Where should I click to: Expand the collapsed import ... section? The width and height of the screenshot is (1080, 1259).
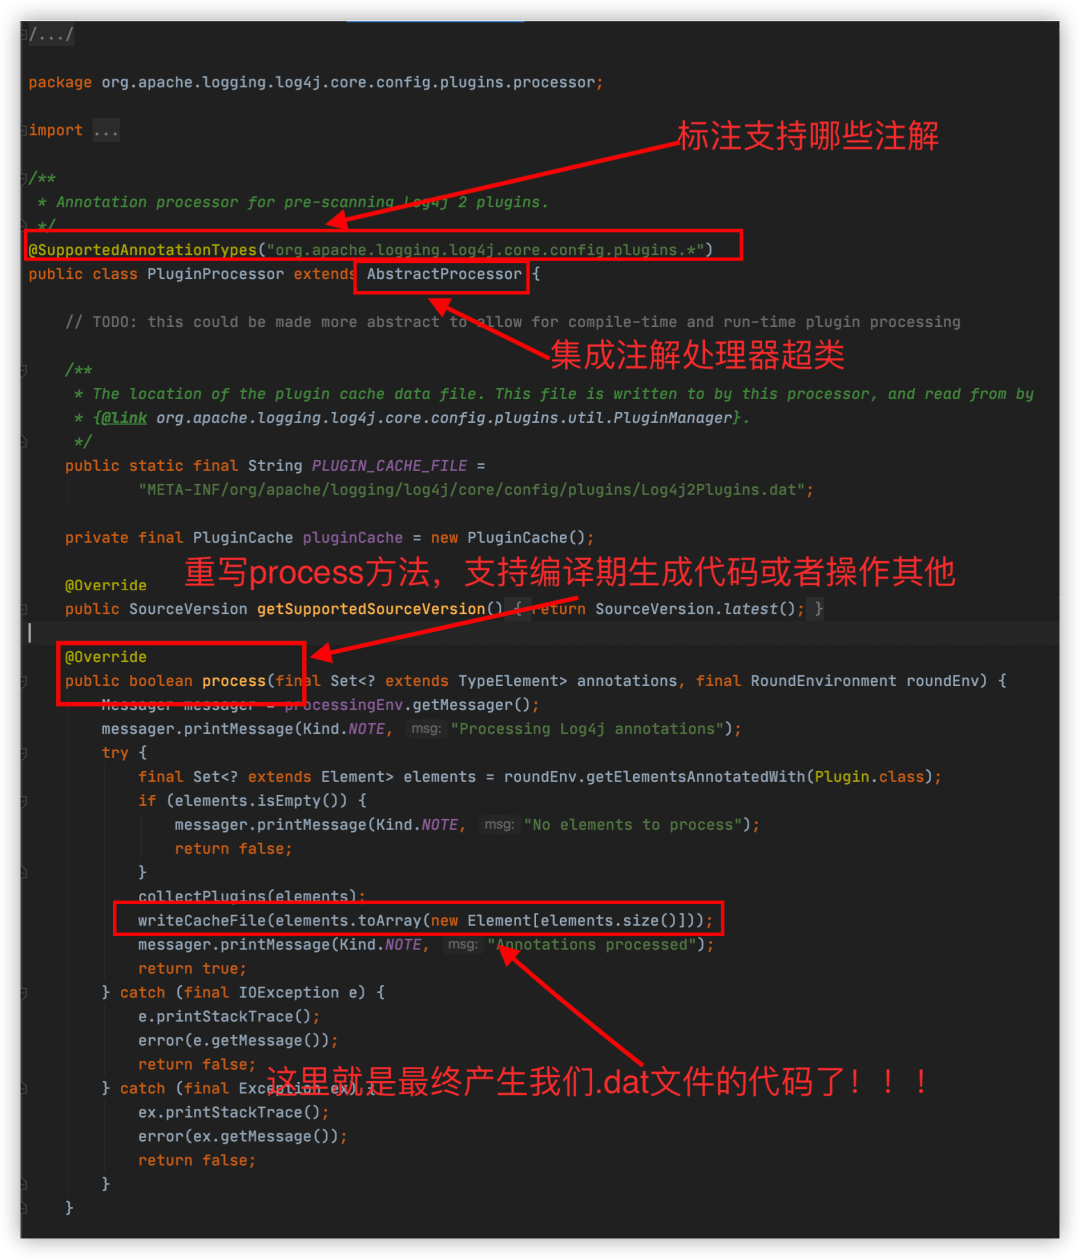(x=106, y=131)
